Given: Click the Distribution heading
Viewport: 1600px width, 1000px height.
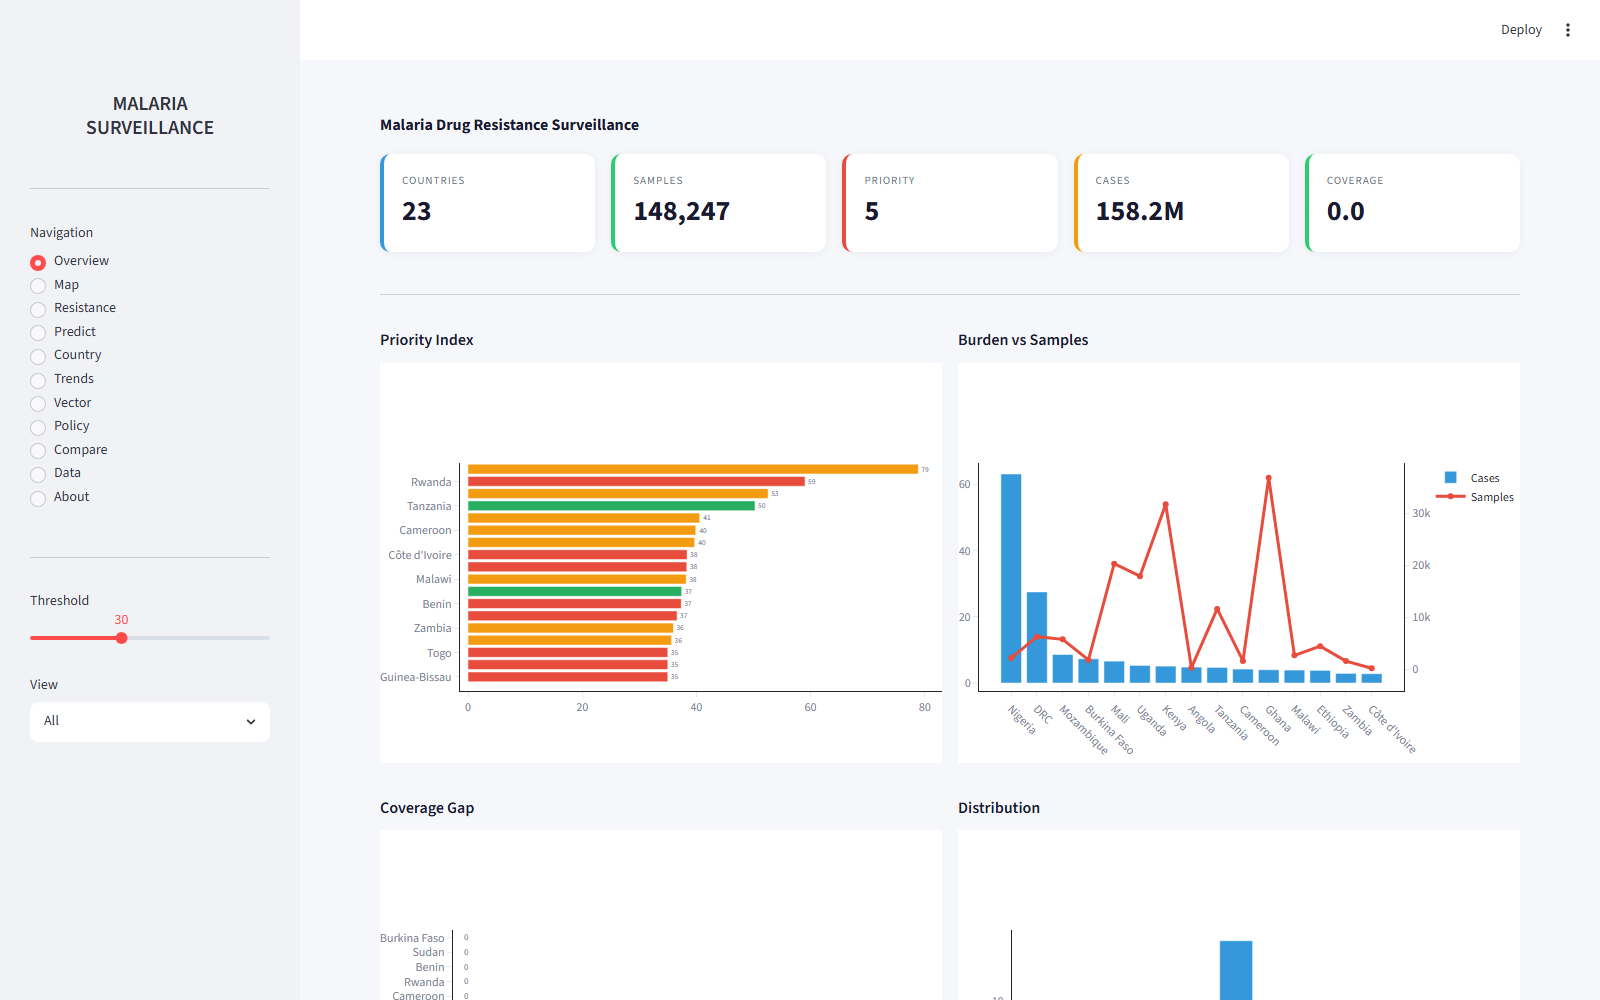Looking at the screenshot, I should 999,808.
